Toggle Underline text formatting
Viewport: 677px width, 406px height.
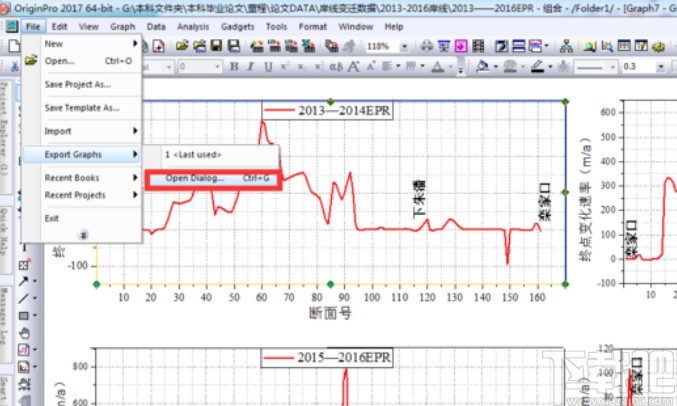click(268, 67)
